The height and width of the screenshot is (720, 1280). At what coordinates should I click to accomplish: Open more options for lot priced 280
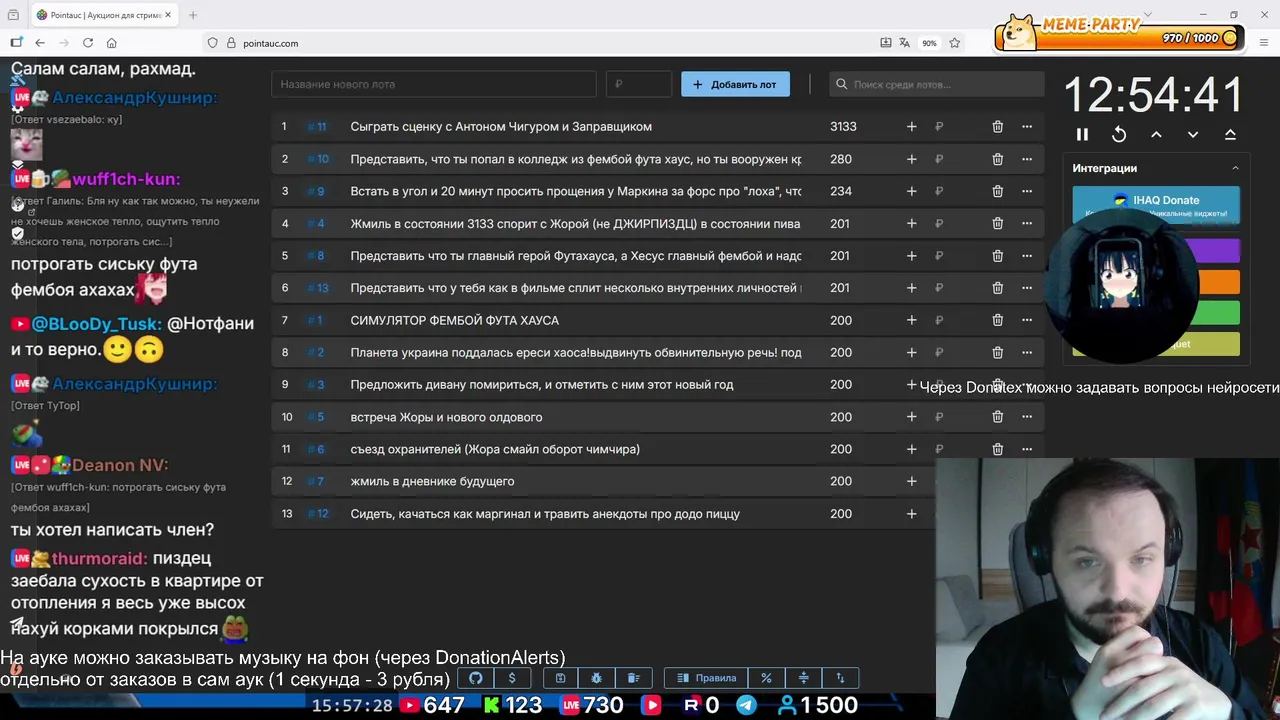(1026, 159)
